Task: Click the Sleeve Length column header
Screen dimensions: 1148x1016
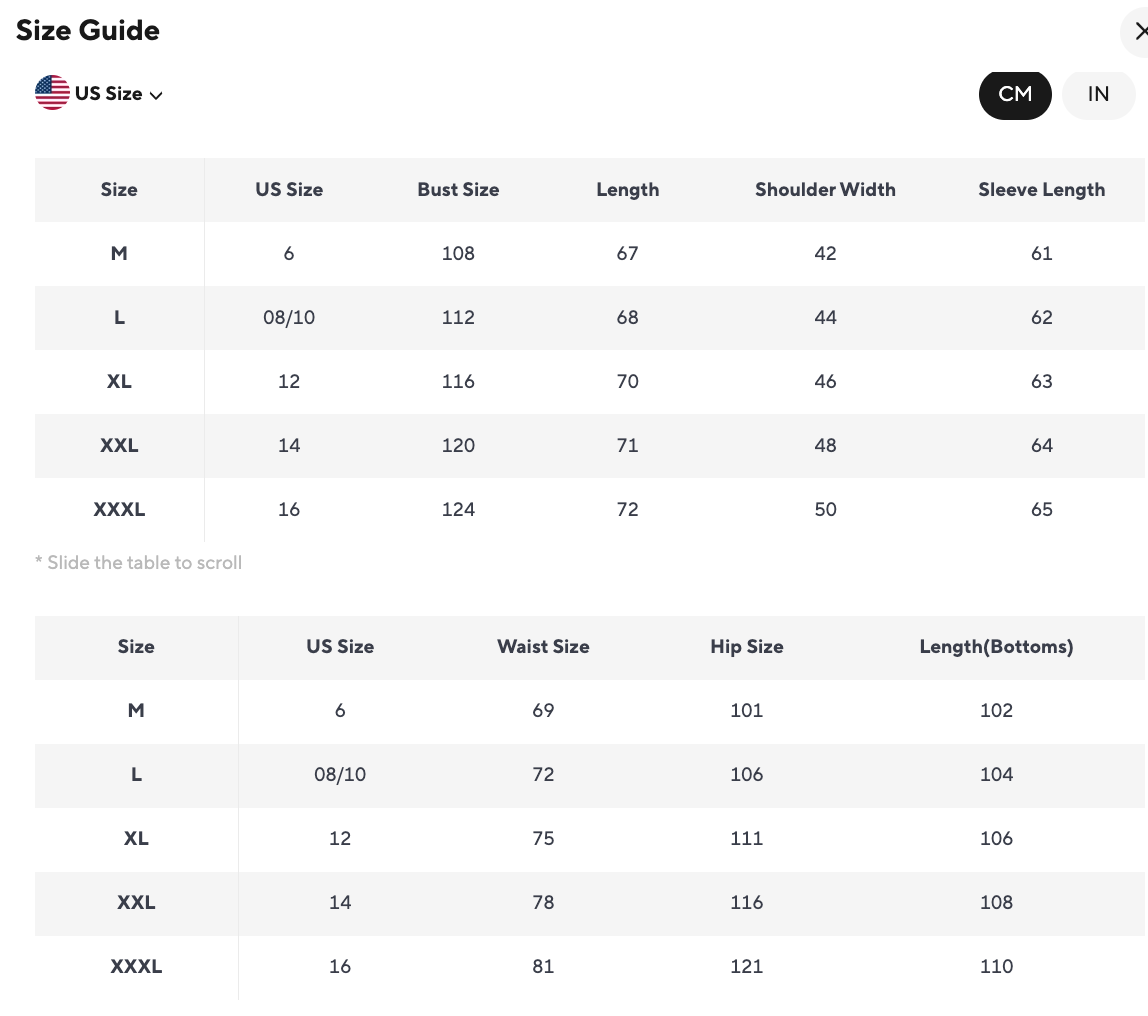Action: click(1041, 190)
